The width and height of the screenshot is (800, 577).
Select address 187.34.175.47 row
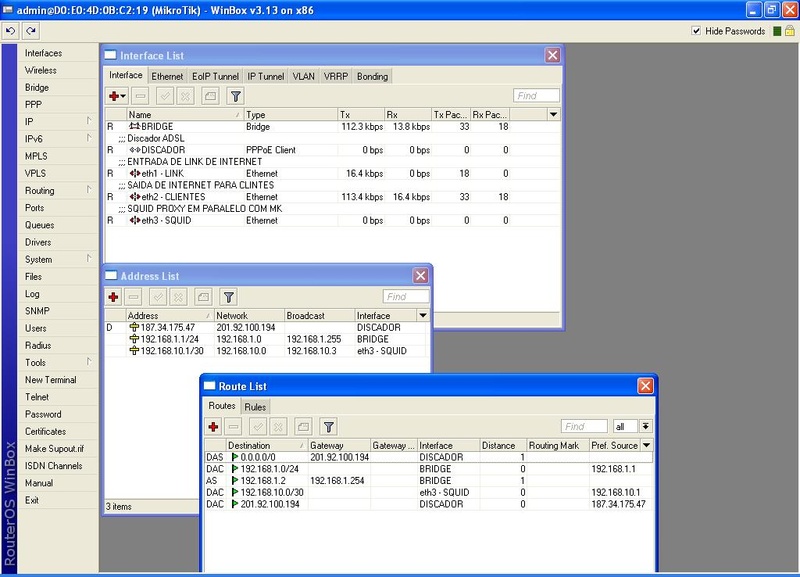(266, 327)
